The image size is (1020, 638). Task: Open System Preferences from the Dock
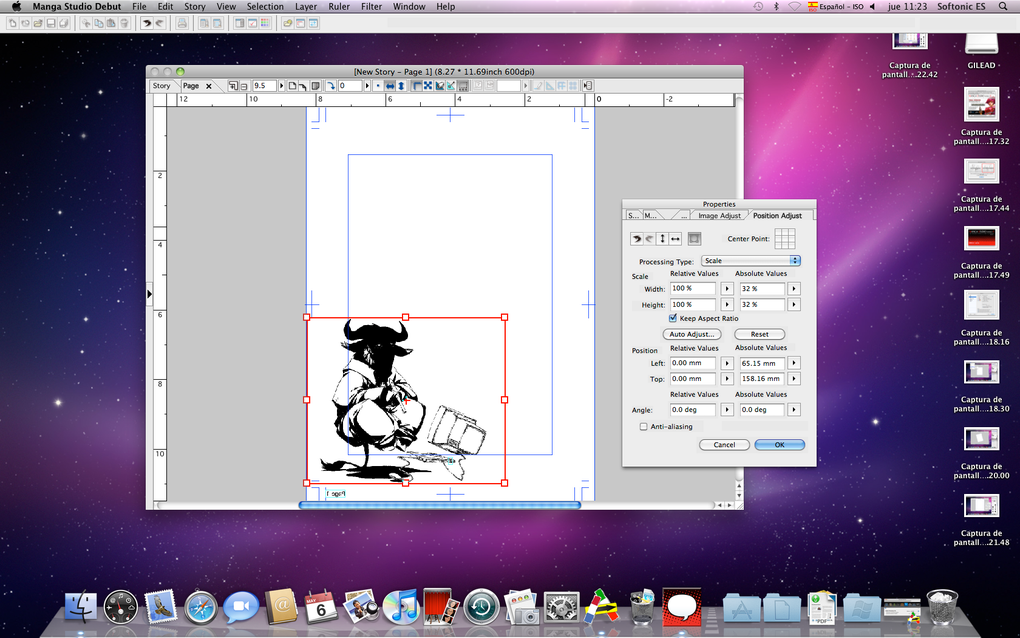coord(561,608)
